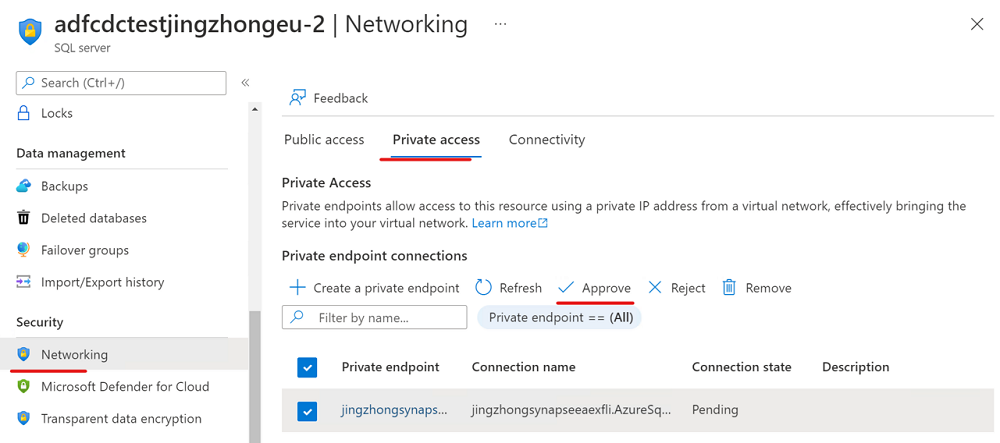Viewport: 1000px width, 443px height.
Task: Click the Approve checkmark icon
Action: click(566, 287)
